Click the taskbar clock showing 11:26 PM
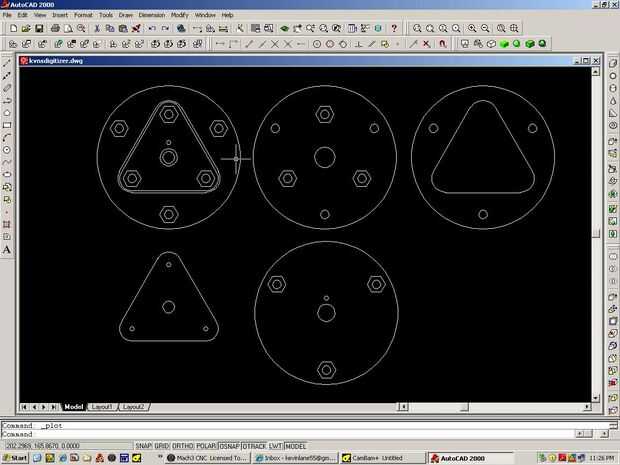Viewport: 620px width, 465px height. 601,458
